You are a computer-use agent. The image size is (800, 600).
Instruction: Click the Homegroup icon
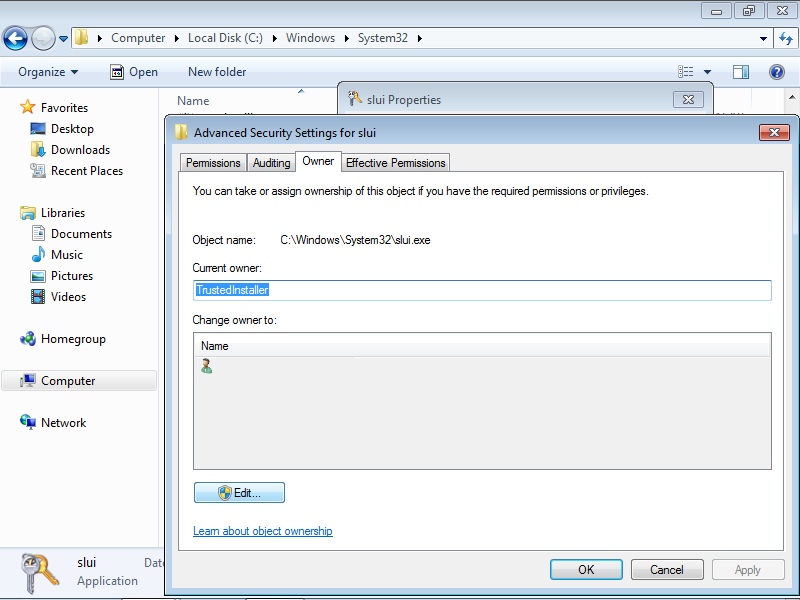28,339
